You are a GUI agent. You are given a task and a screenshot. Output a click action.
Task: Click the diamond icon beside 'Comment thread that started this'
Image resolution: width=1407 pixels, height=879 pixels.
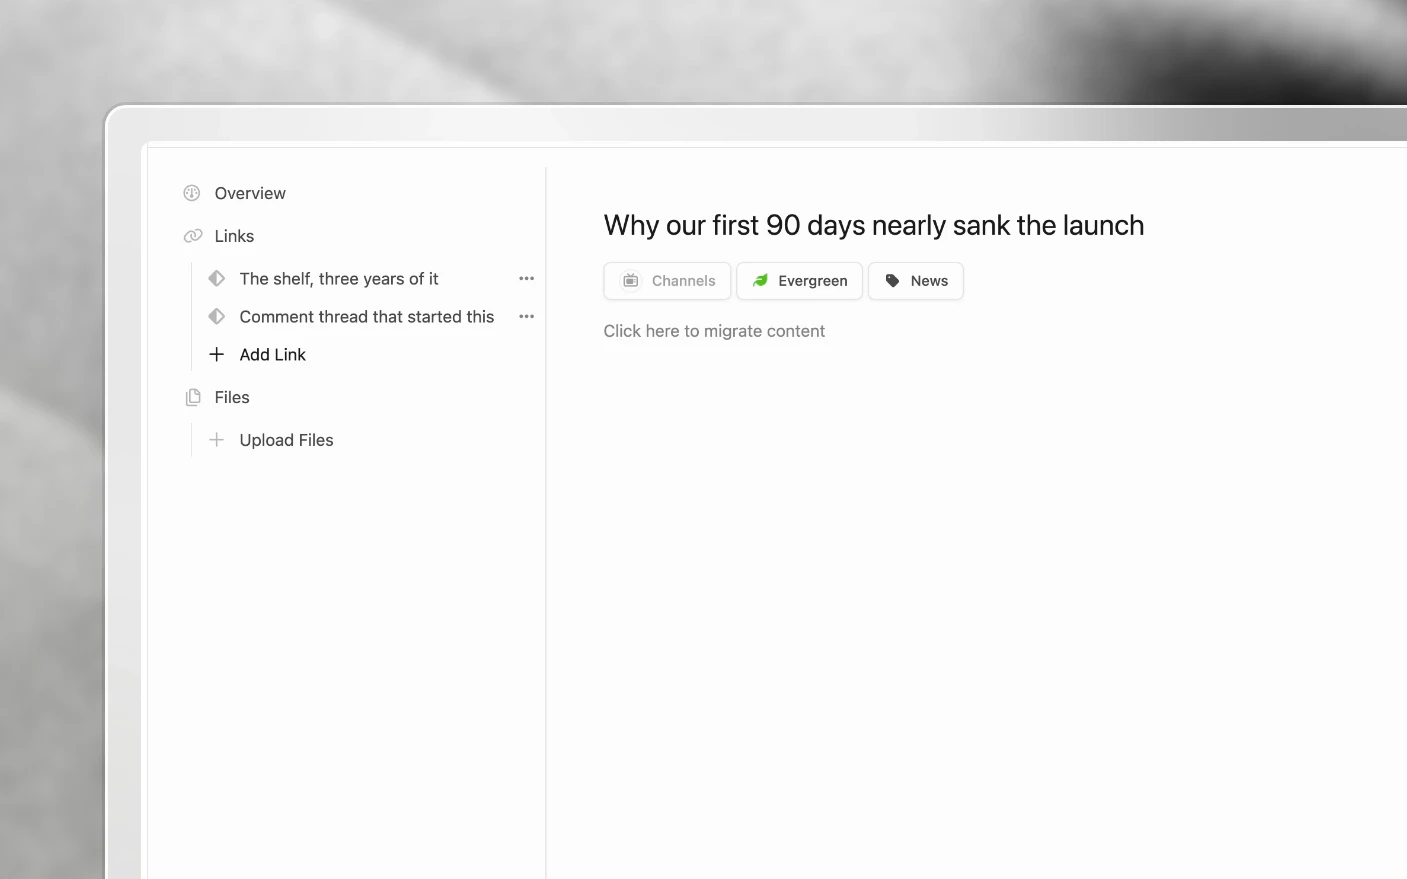point(216,316)
